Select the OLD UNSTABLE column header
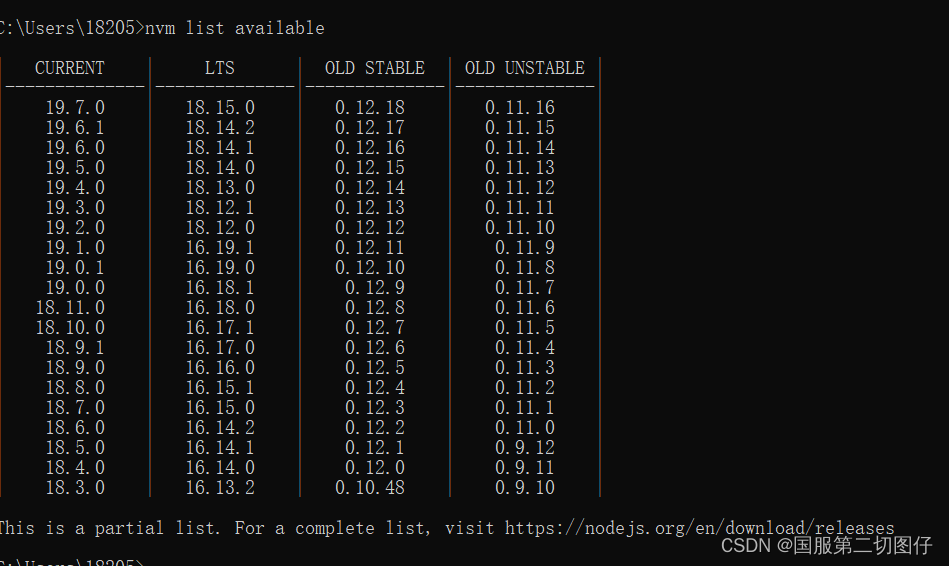Image resolution: width=949 pixels, height=566 pixels. (x=525, y=68)
